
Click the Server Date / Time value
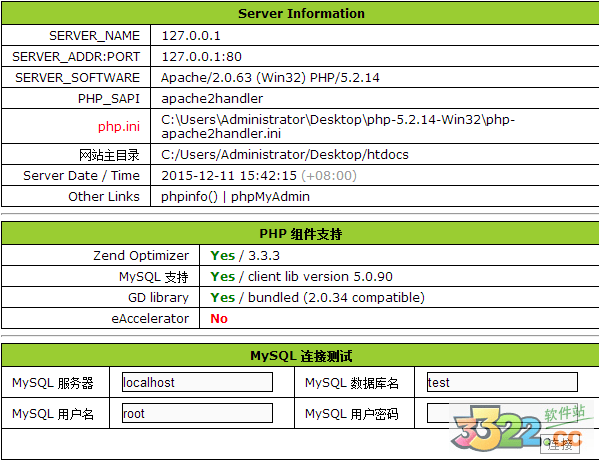point(259,176)
